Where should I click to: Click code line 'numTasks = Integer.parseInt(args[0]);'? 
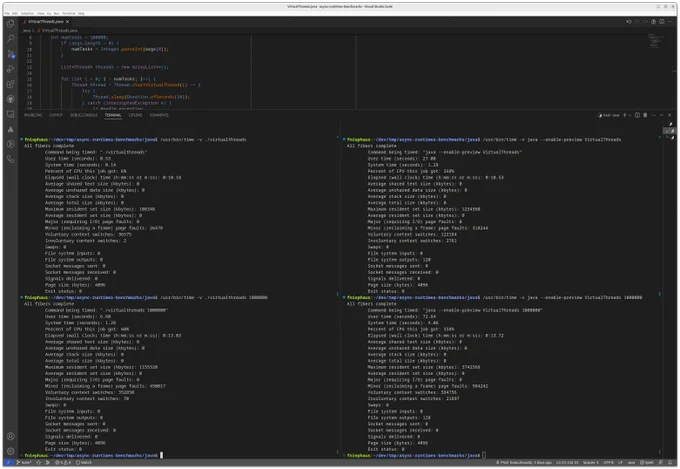[x=120, y=49]
